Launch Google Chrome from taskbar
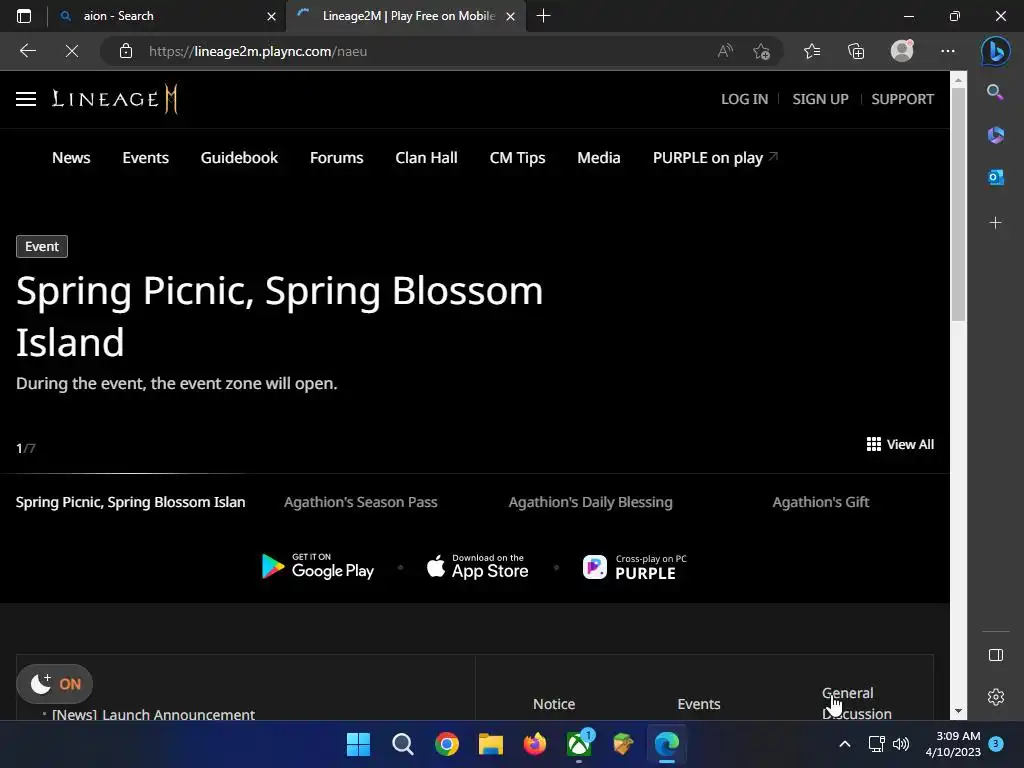This screenshot has height=768, width=1024. pyautogui.click(x=447, y=744)
